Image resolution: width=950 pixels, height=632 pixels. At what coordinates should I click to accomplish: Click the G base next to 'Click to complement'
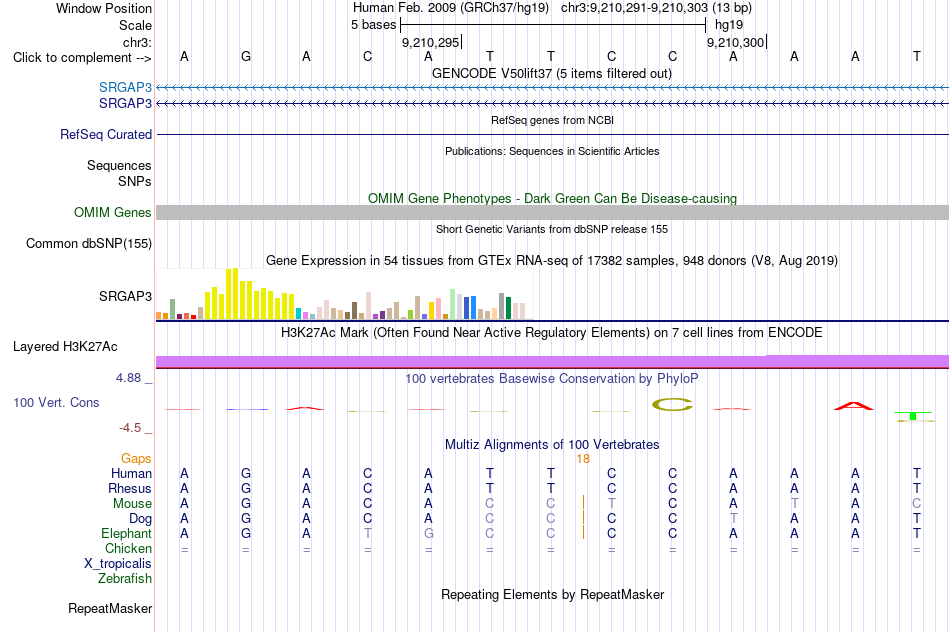[245, 56]
